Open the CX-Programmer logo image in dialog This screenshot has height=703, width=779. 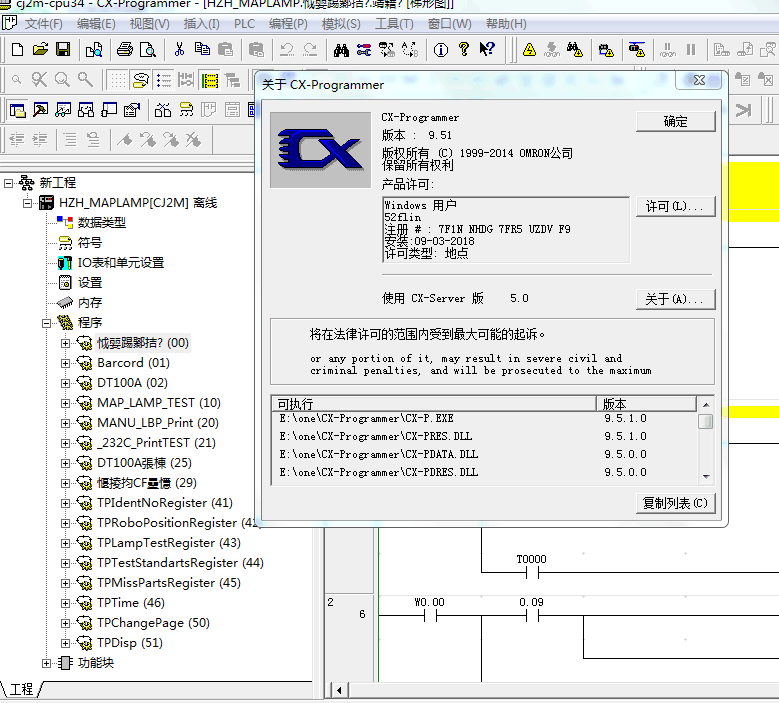pyautogui.click(x=320, y=150)
